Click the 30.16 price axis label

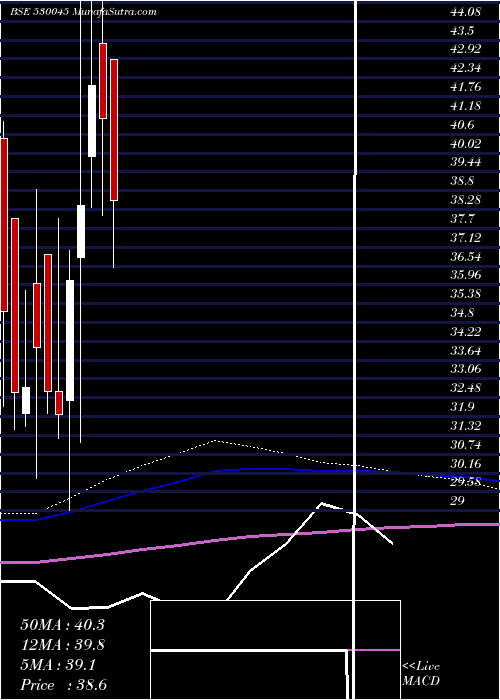466,463
